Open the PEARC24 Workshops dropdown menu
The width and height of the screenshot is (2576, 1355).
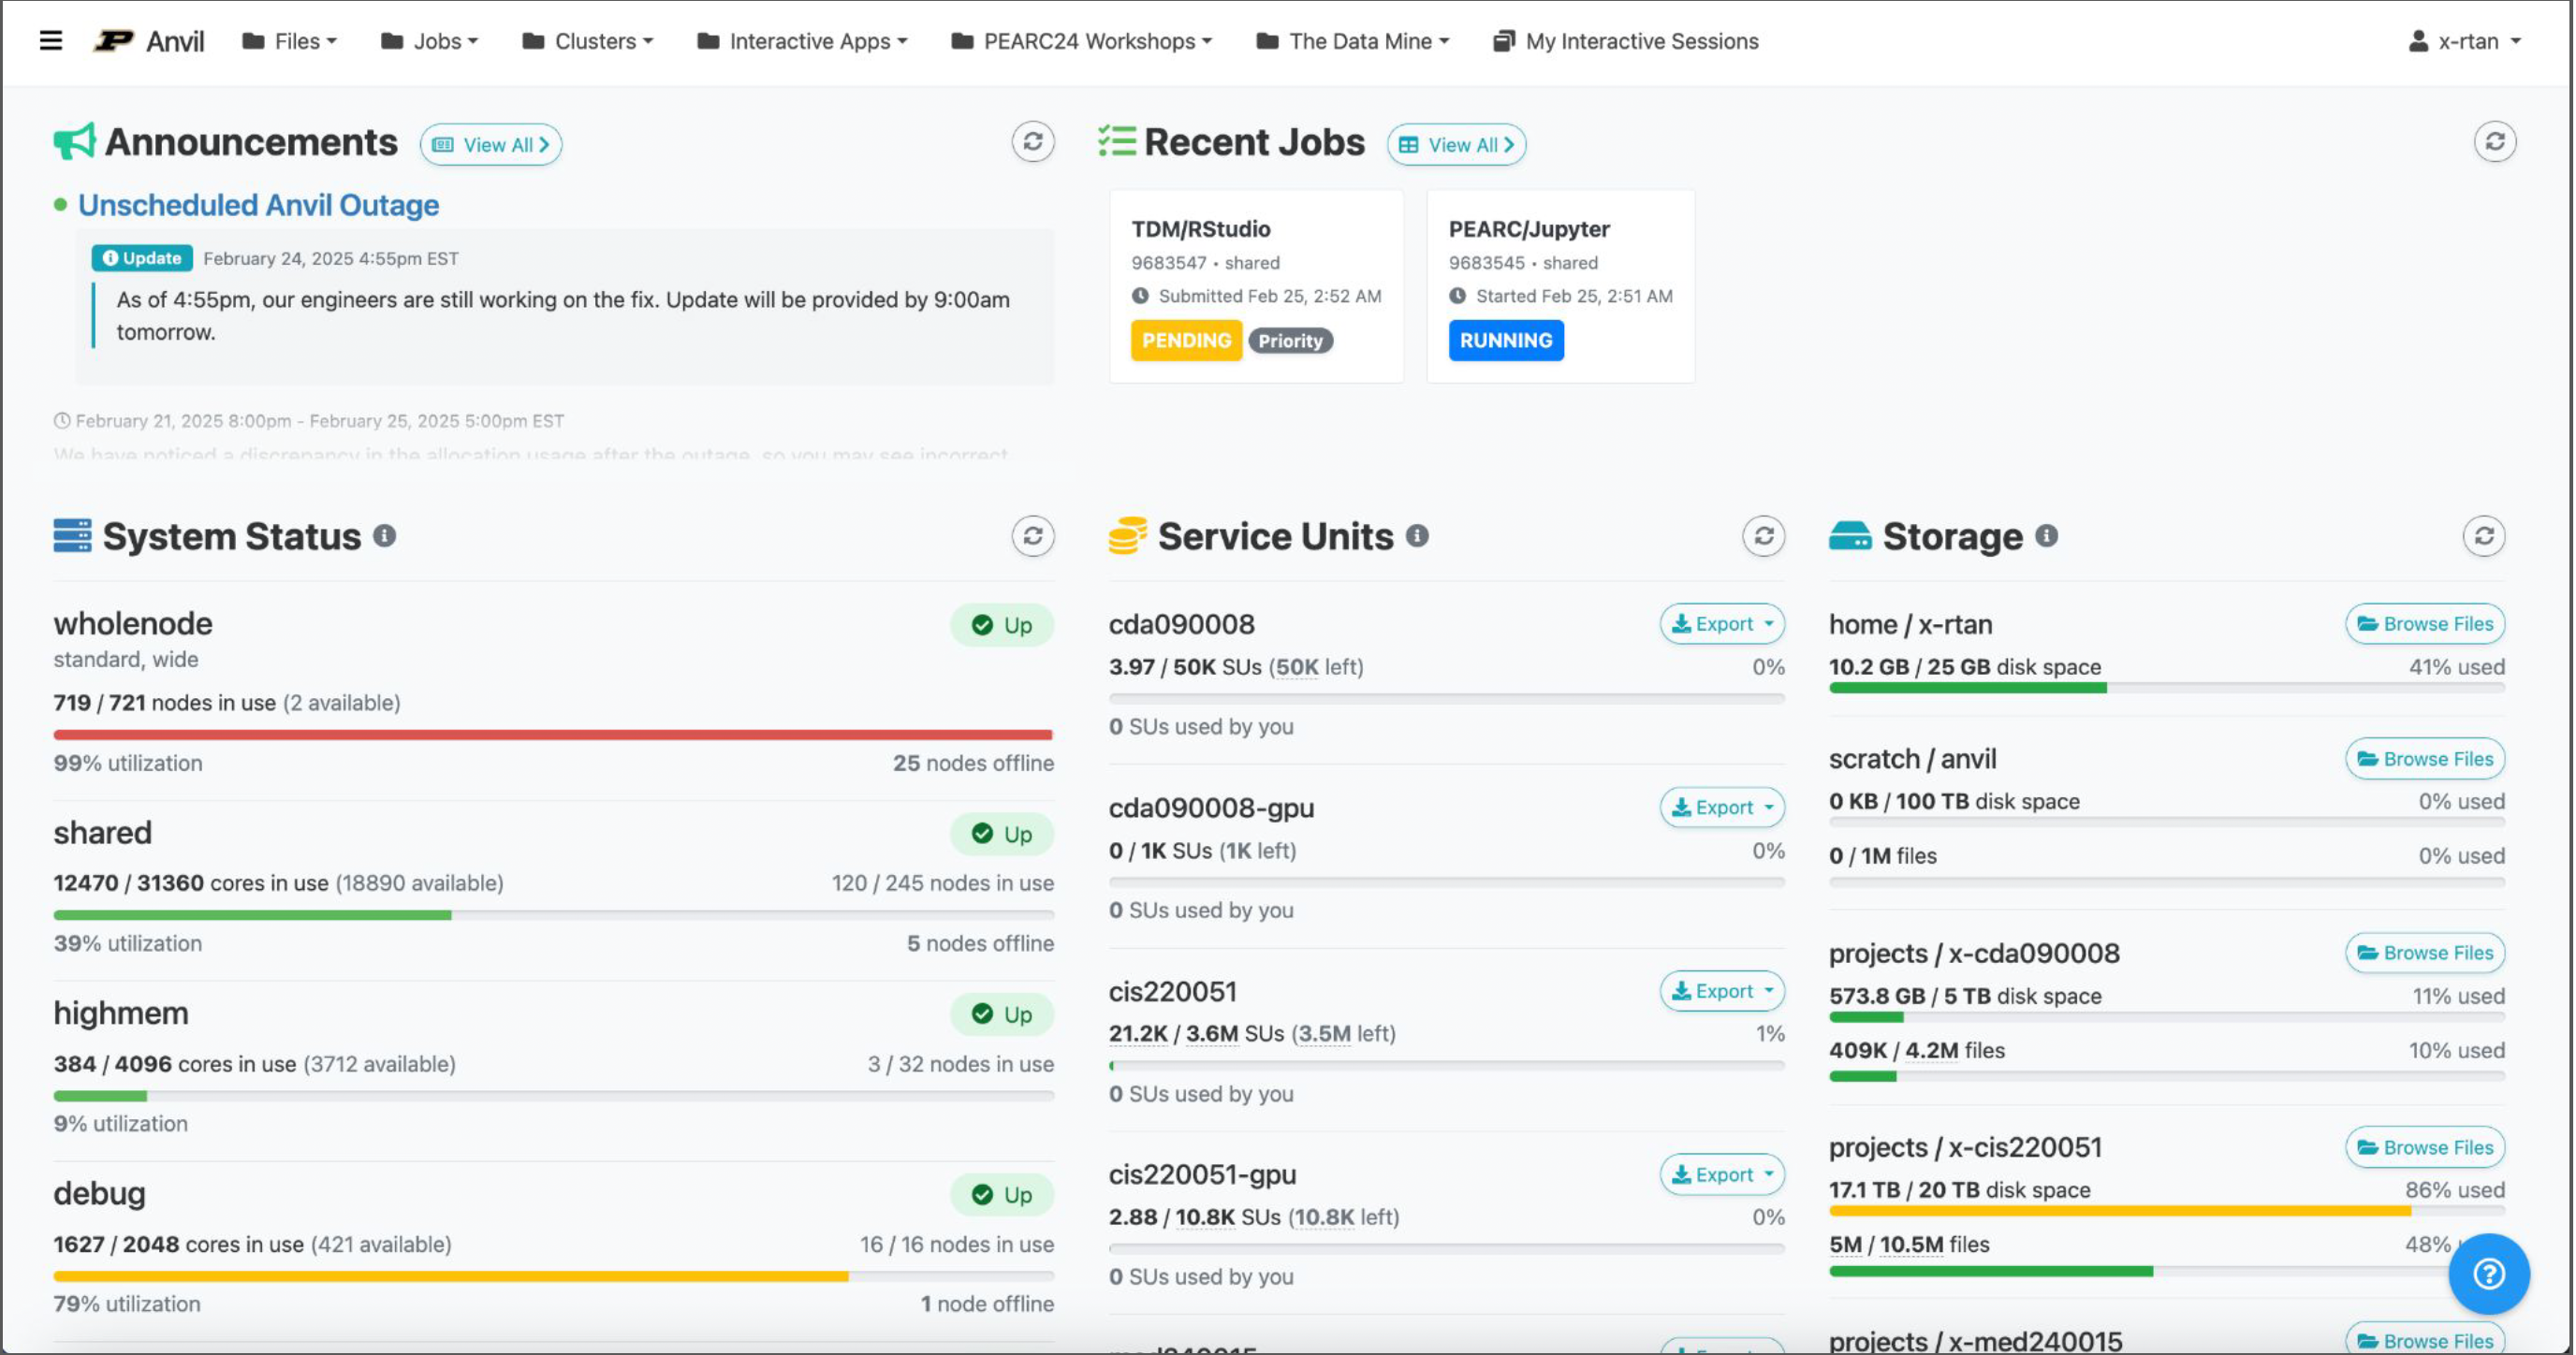click(x=1082, y=41)
